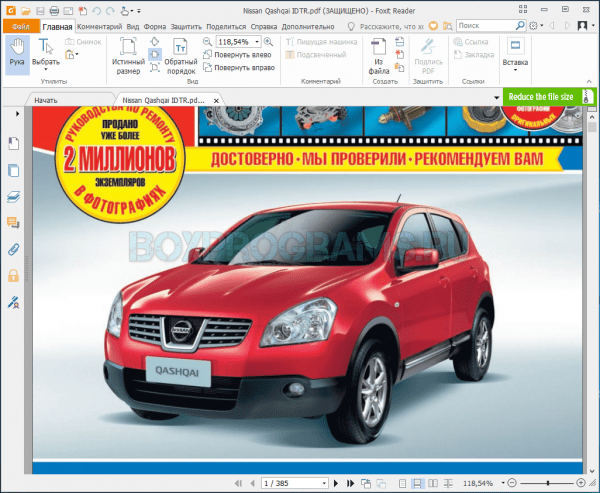Screen dimensions: 600x493
Task: Open the 1 / 385 page number dropdown
Action: click(x=324, y=483)
